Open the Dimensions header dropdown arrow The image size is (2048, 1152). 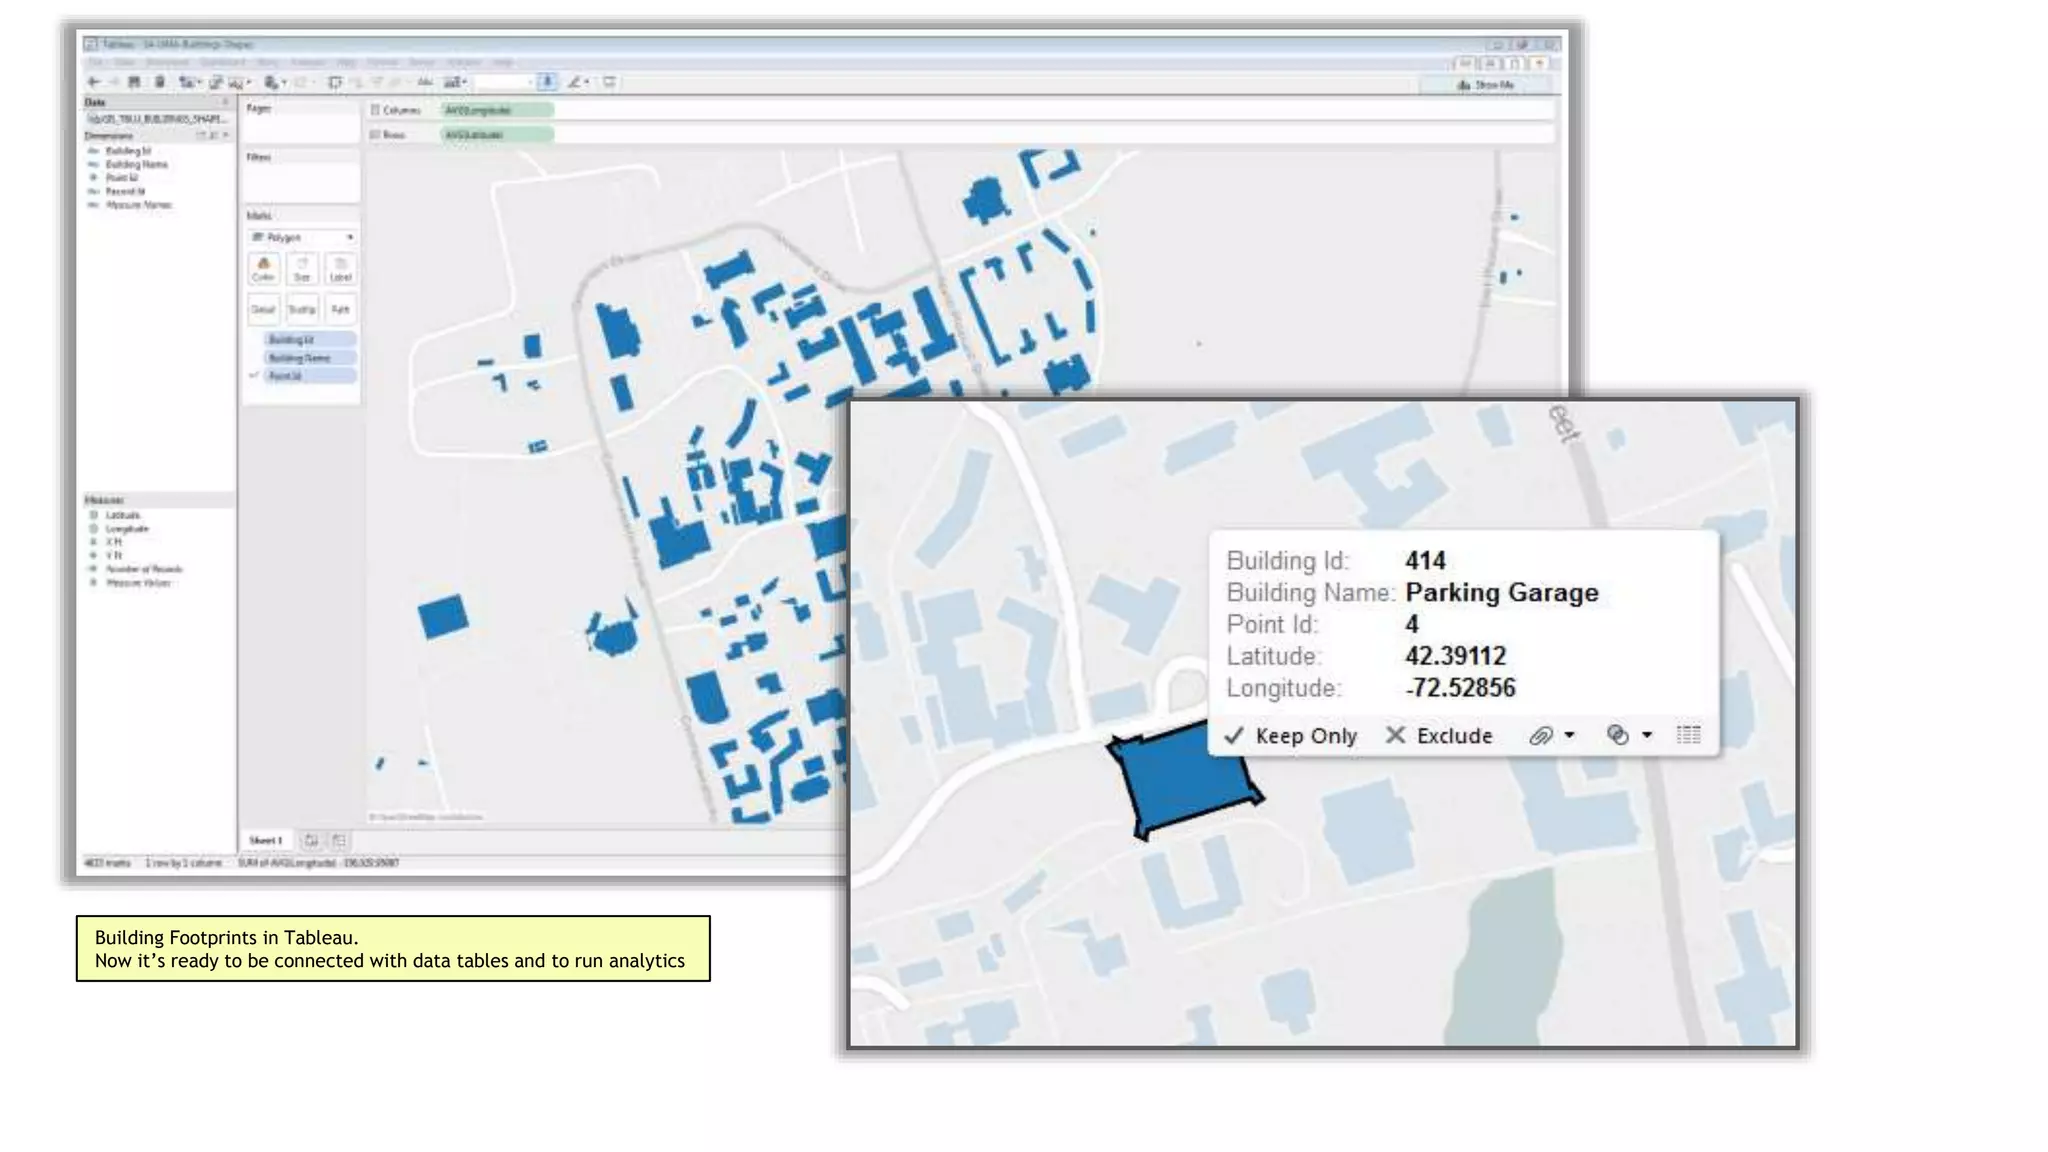click(226, 135)
